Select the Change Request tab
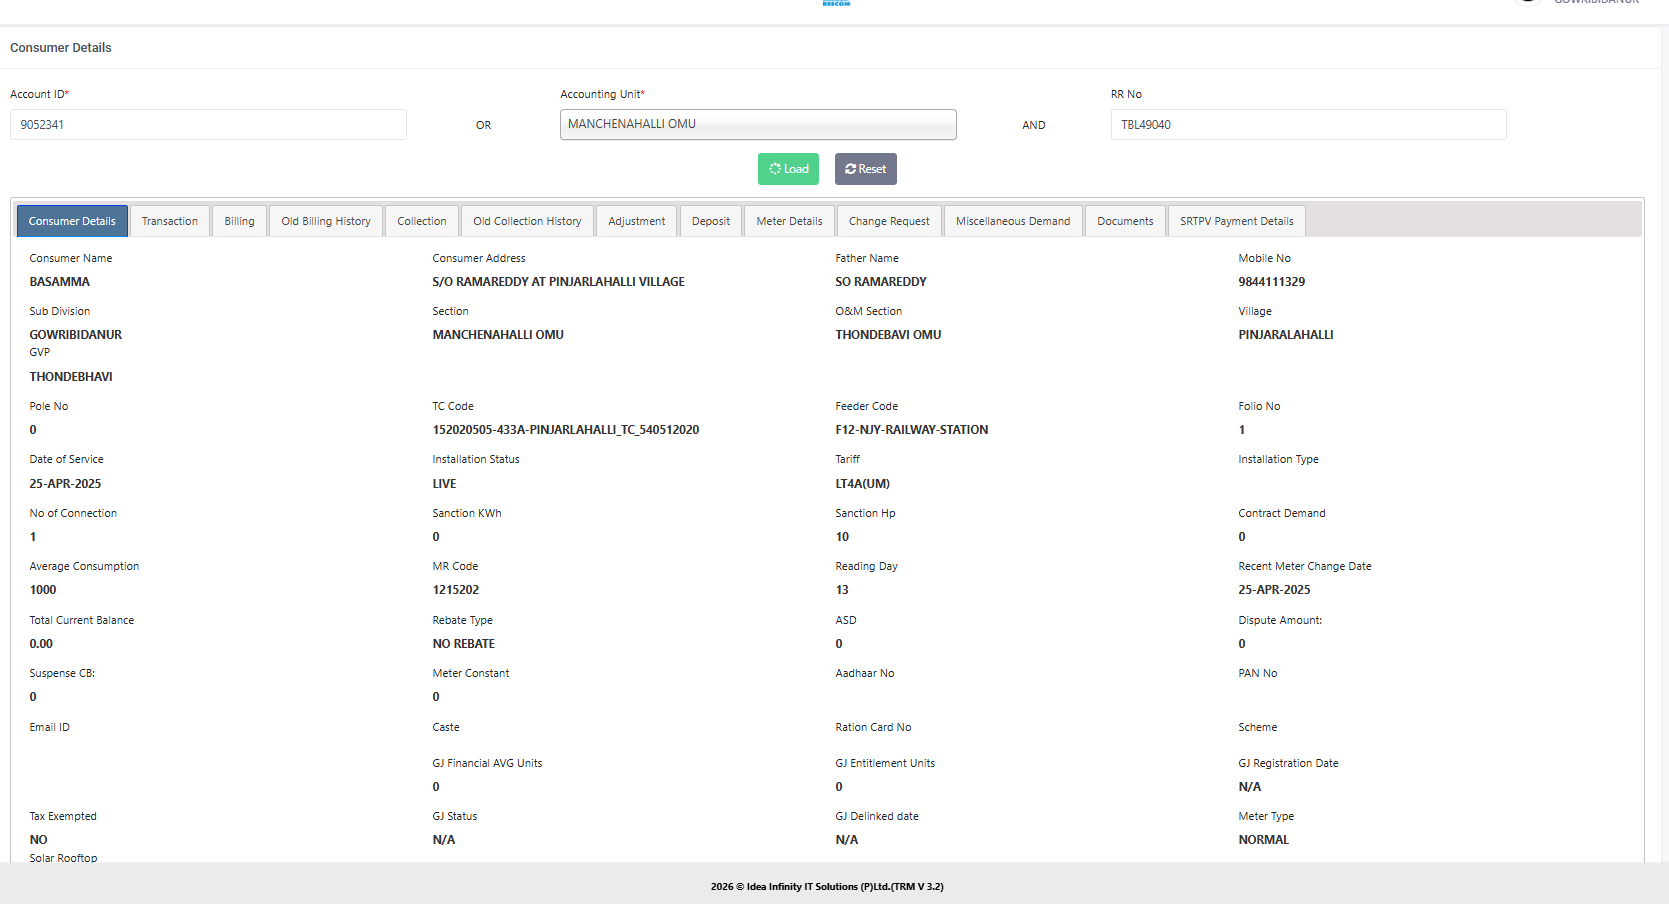The height and width of the screenshot is (904, 1669). coord(889,221)
